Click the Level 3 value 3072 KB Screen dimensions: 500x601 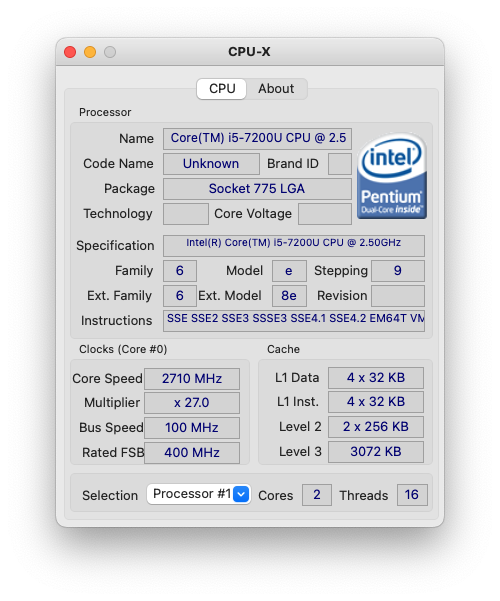376,452
